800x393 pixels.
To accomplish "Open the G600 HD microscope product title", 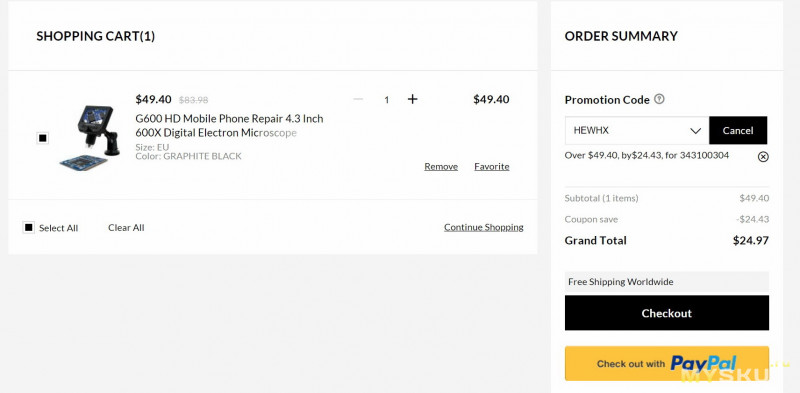I will pos(229,126).
